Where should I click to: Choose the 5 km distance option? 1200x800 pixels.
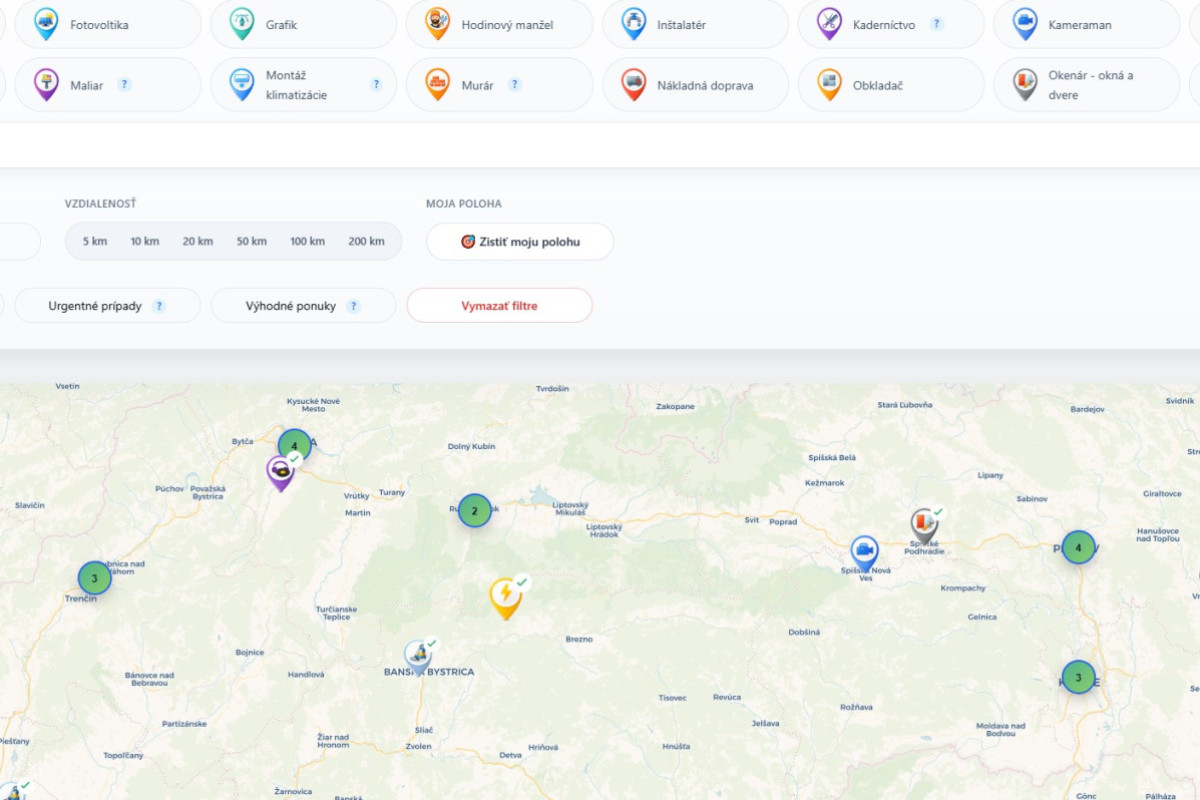[95, 241]
